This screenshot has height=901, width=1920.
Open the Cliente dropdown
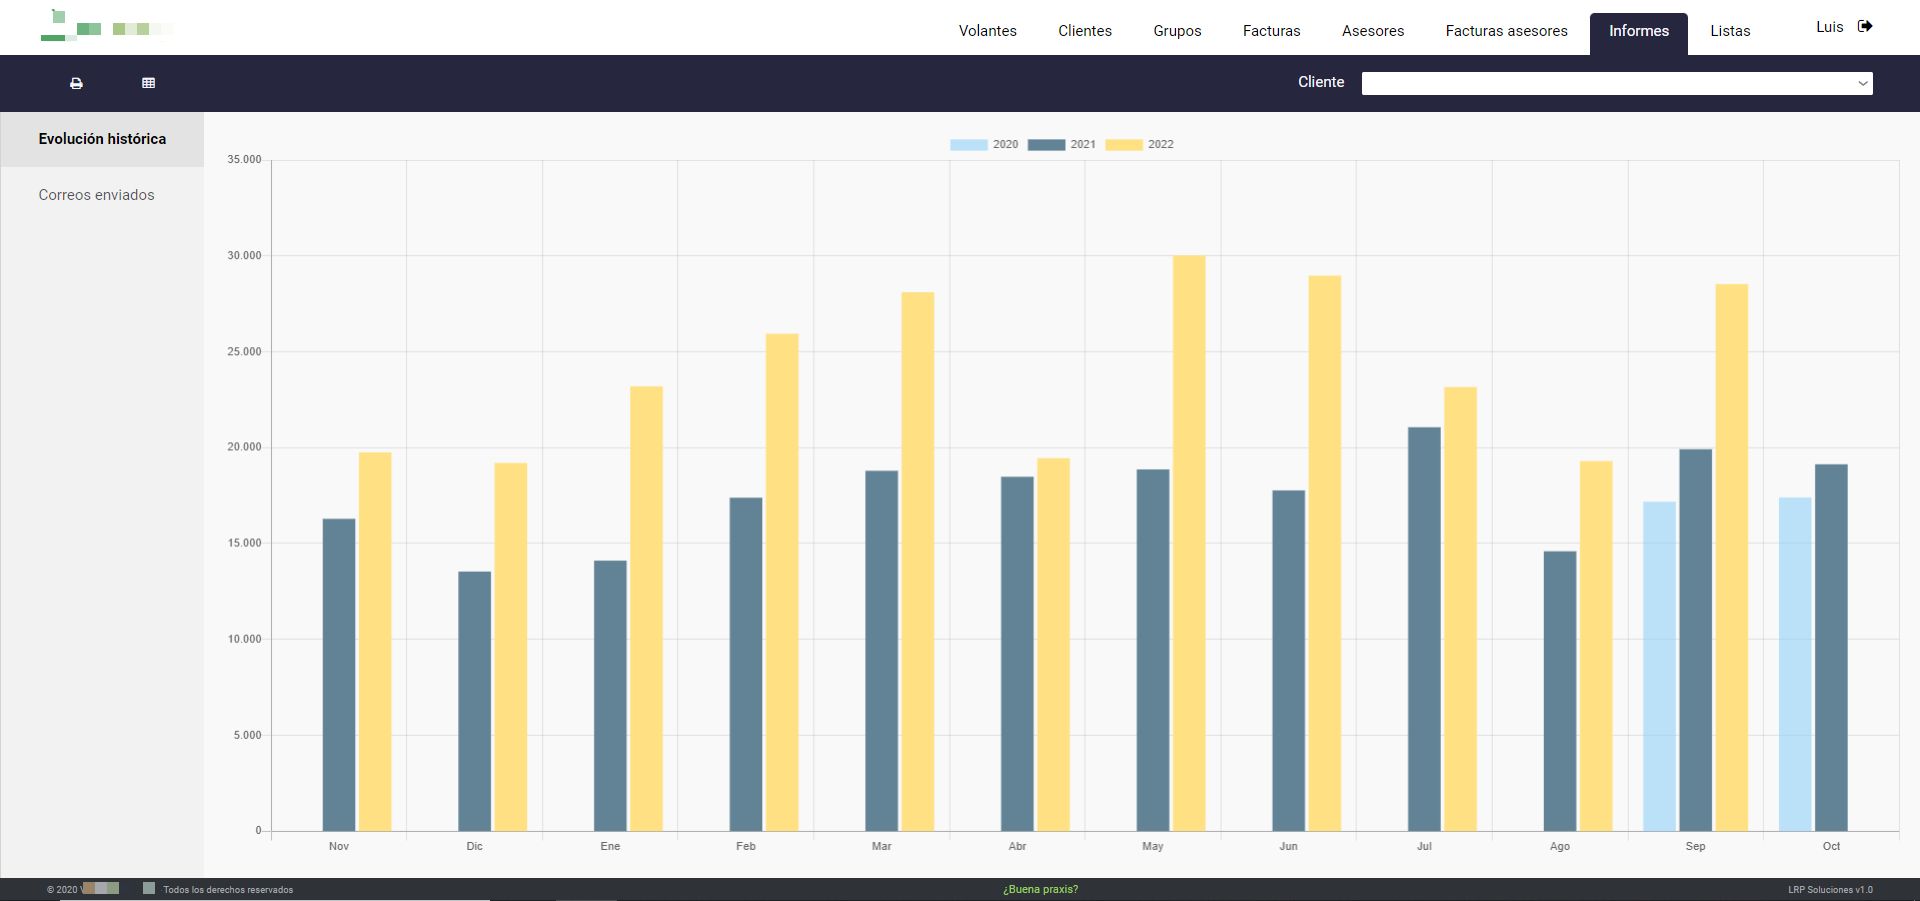pyautogui.click(x=1616, y=84)
